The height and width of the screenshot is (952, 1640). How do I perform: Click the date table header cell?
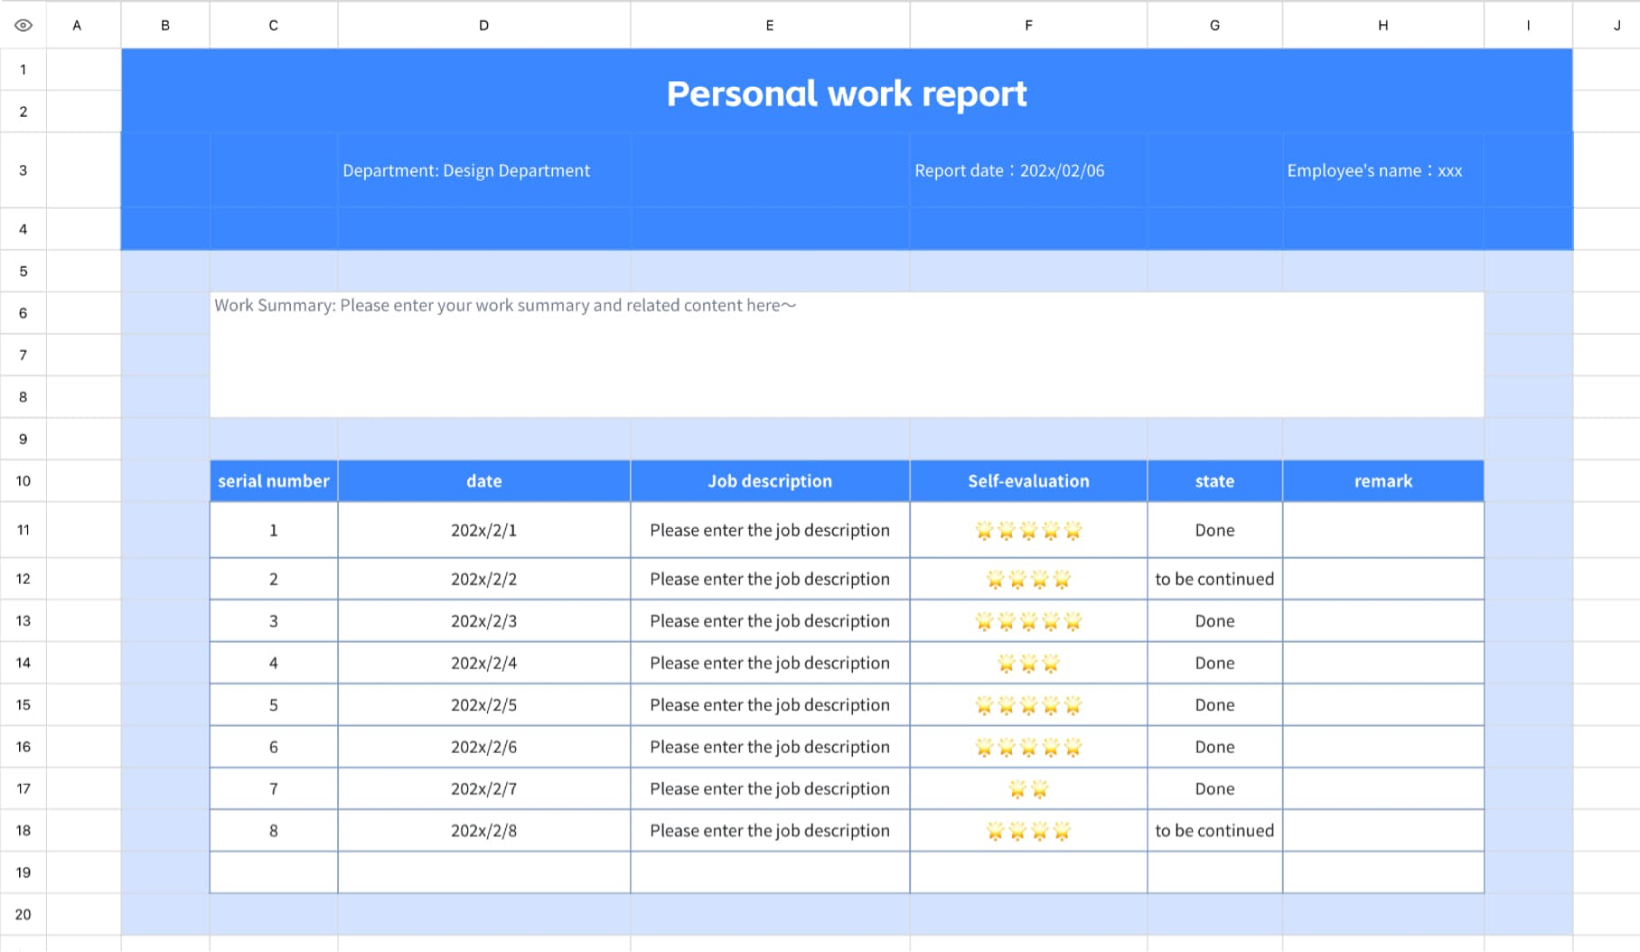pos(484,481)
